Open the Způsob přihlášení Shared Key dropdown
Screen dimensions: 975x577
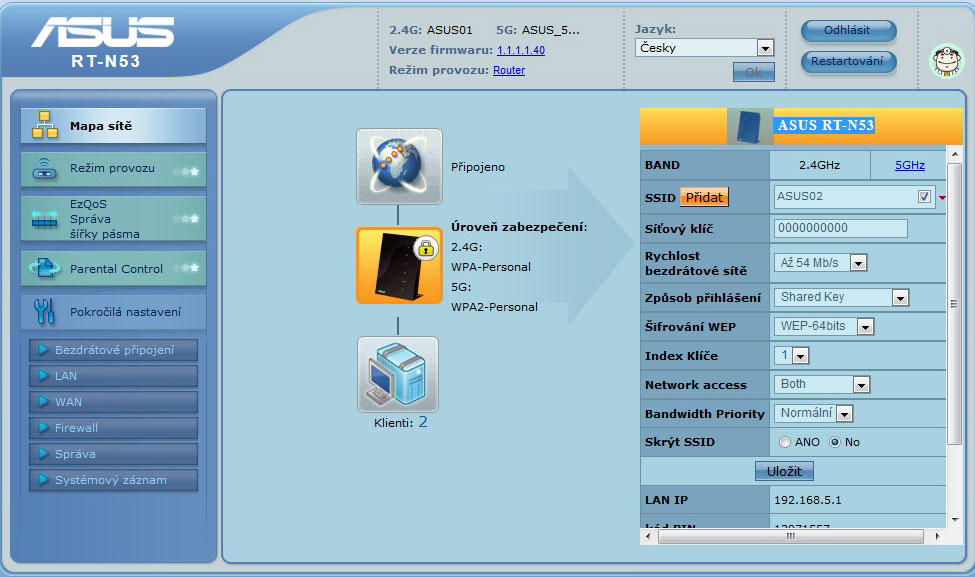tap(842, 298)
